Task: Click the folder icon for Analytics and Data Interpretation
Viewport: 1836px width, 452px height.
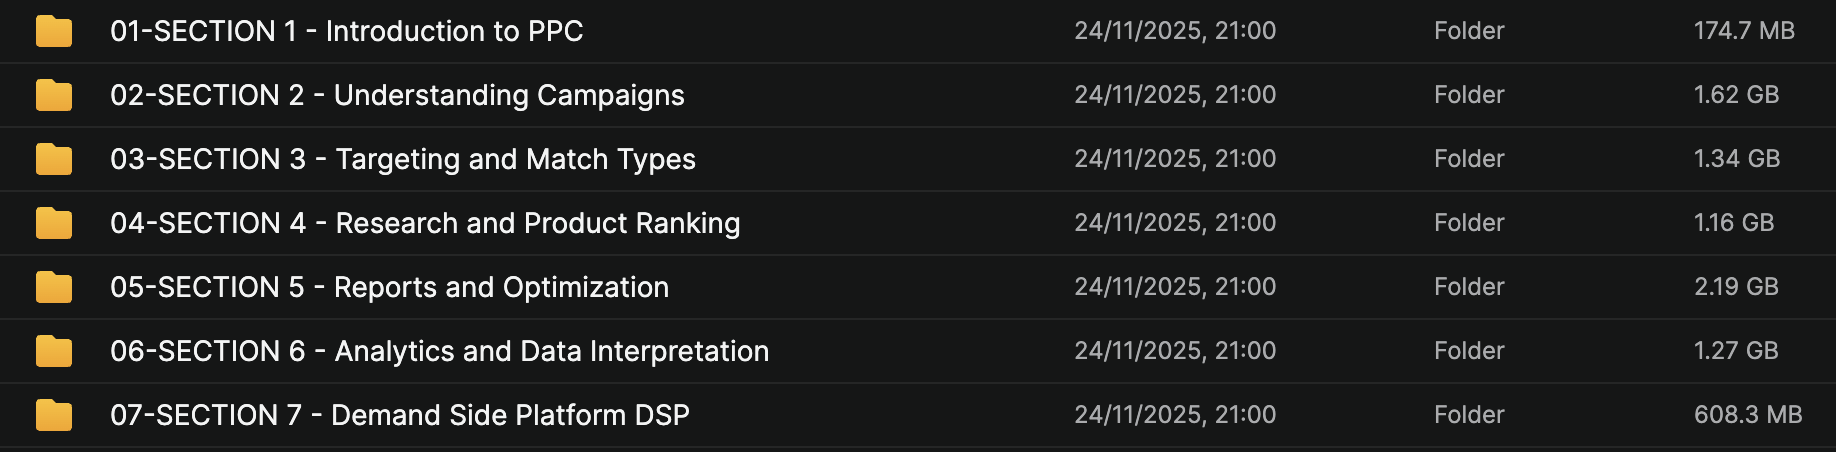Action: tap(54, 351)
